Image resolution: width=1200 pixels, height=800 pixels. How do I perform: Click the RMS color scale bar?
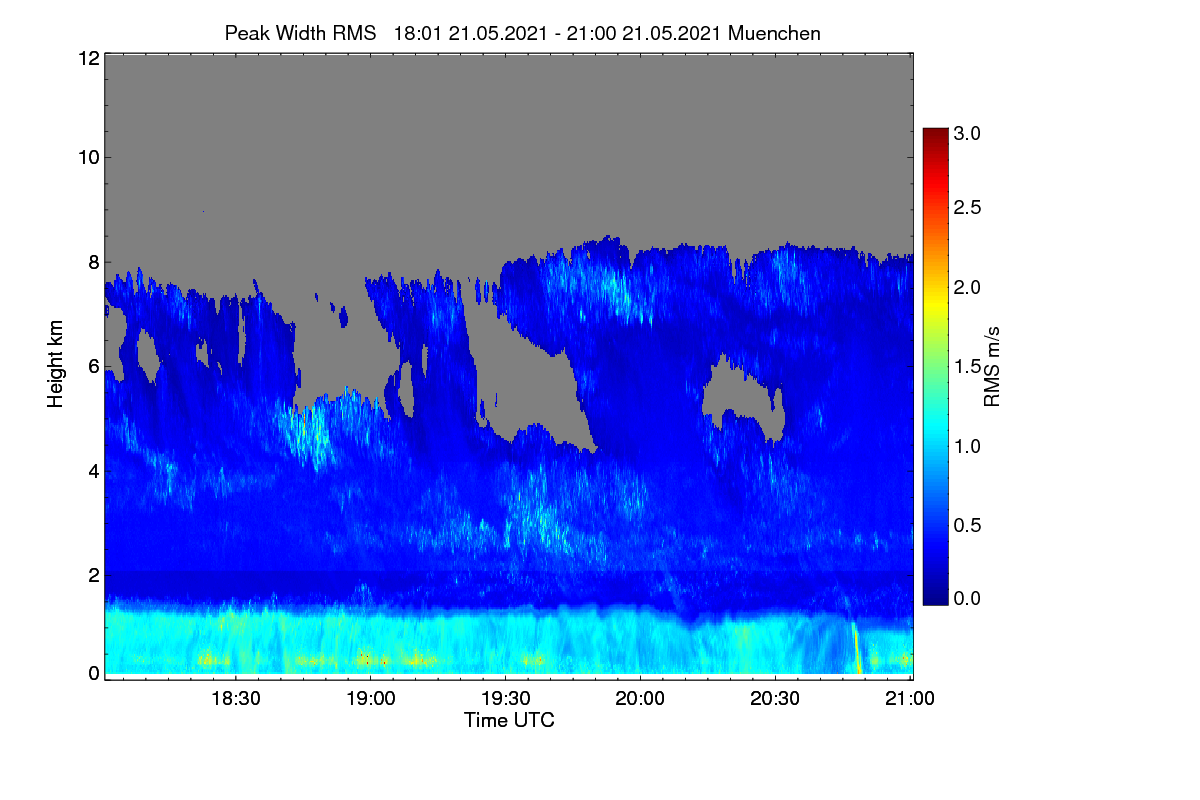(x=934, y=366)
